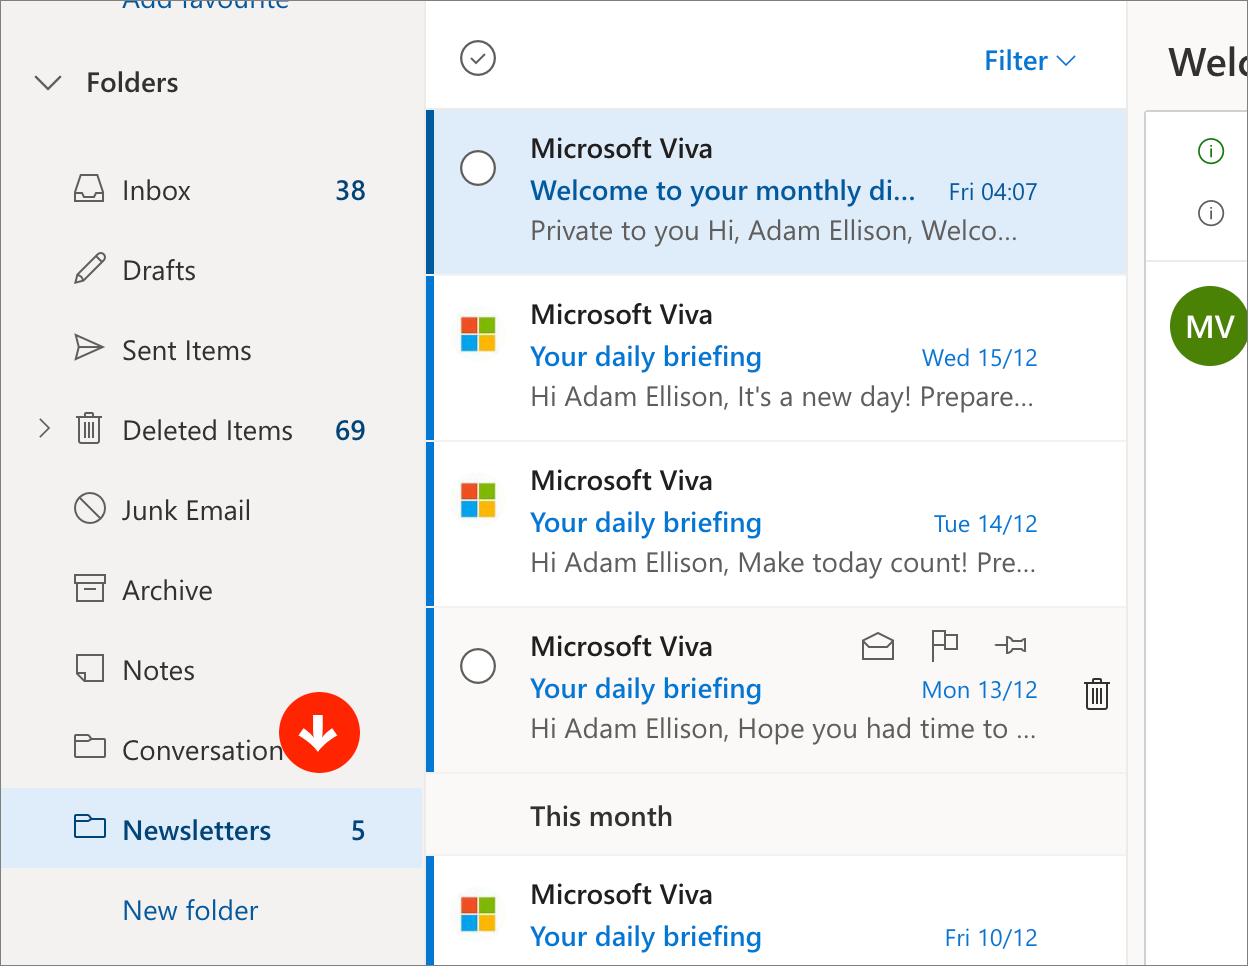Click the Junk Email blocked icon
The width and height of the screenshot is (1248, 966).
90,508
